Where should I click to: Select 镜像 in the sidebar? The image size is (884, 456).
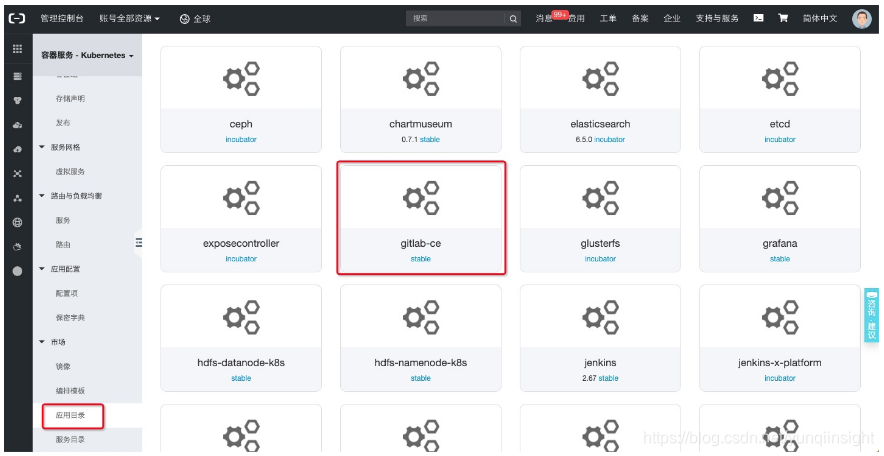(63, 366)
